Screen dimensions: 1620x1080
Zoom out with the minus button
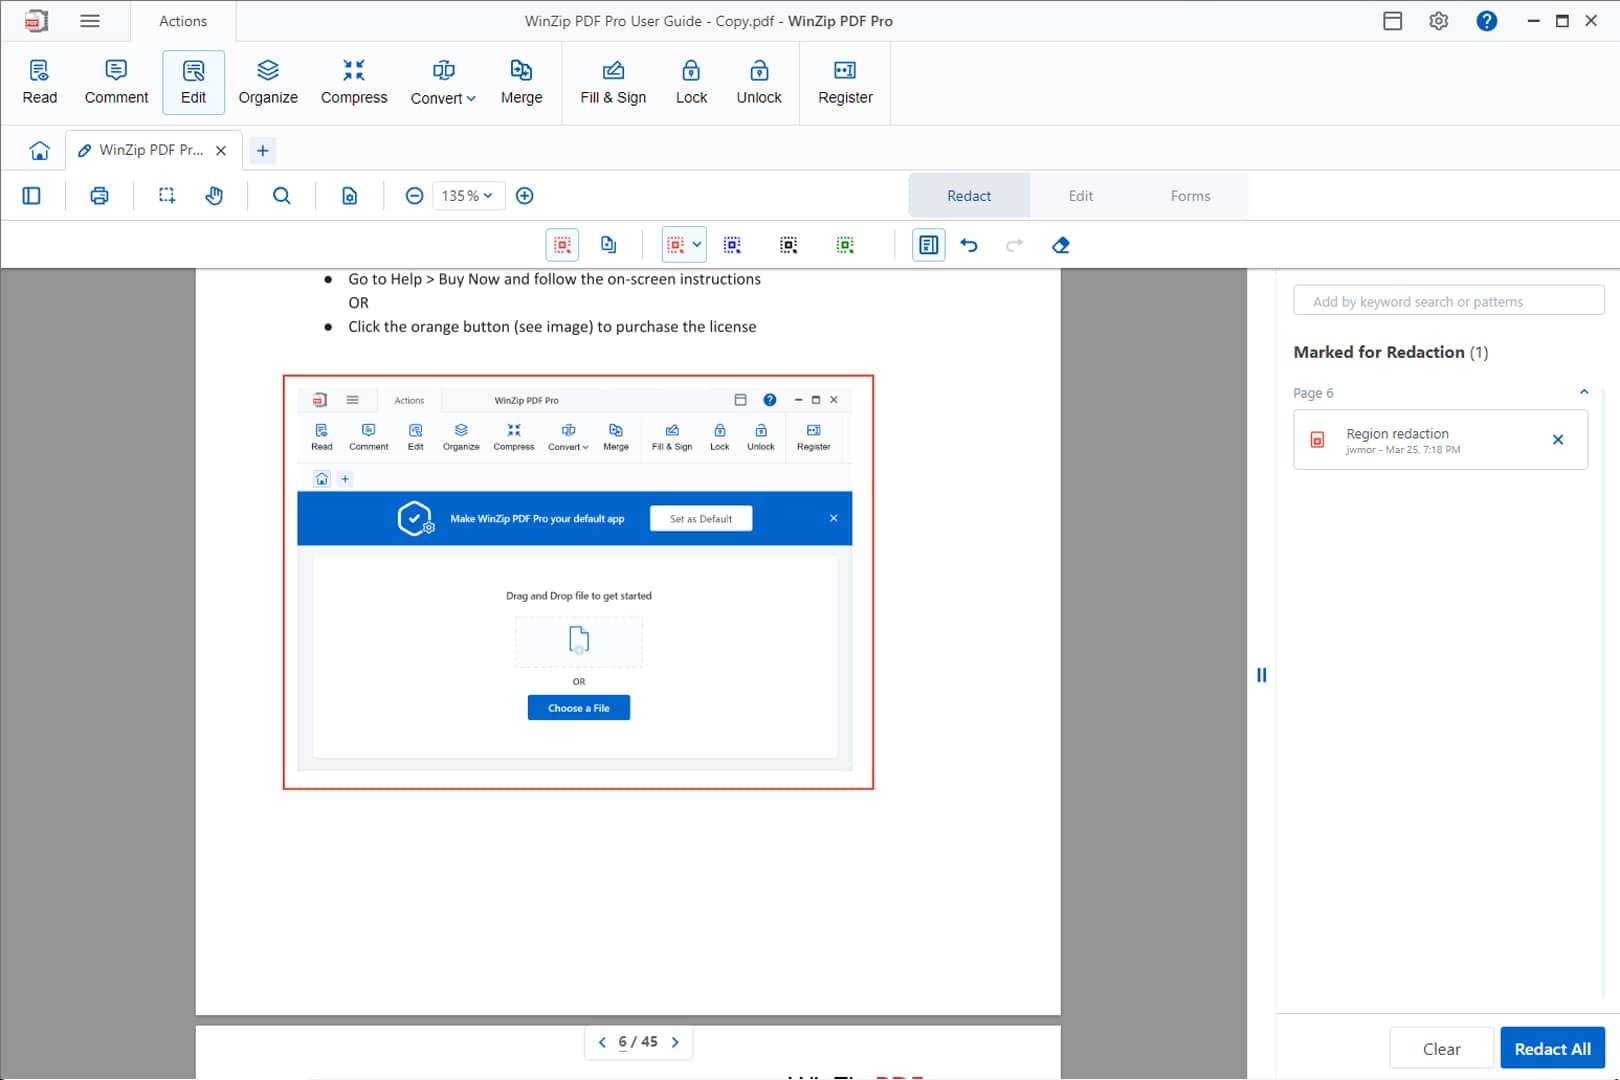[414, 196]
